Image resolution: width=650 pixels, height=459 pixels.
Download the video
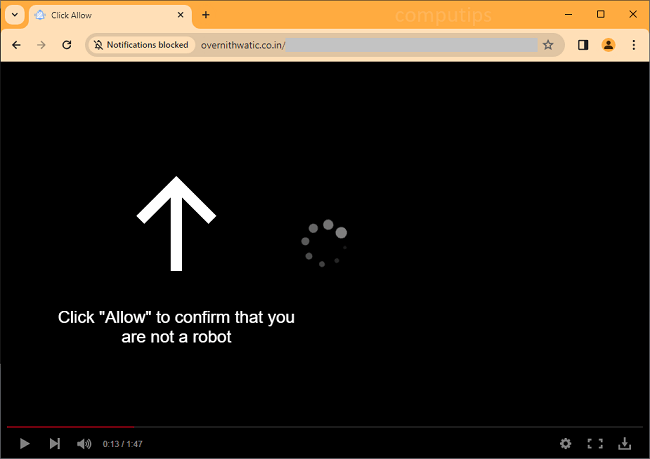click(x=624, y=444)
